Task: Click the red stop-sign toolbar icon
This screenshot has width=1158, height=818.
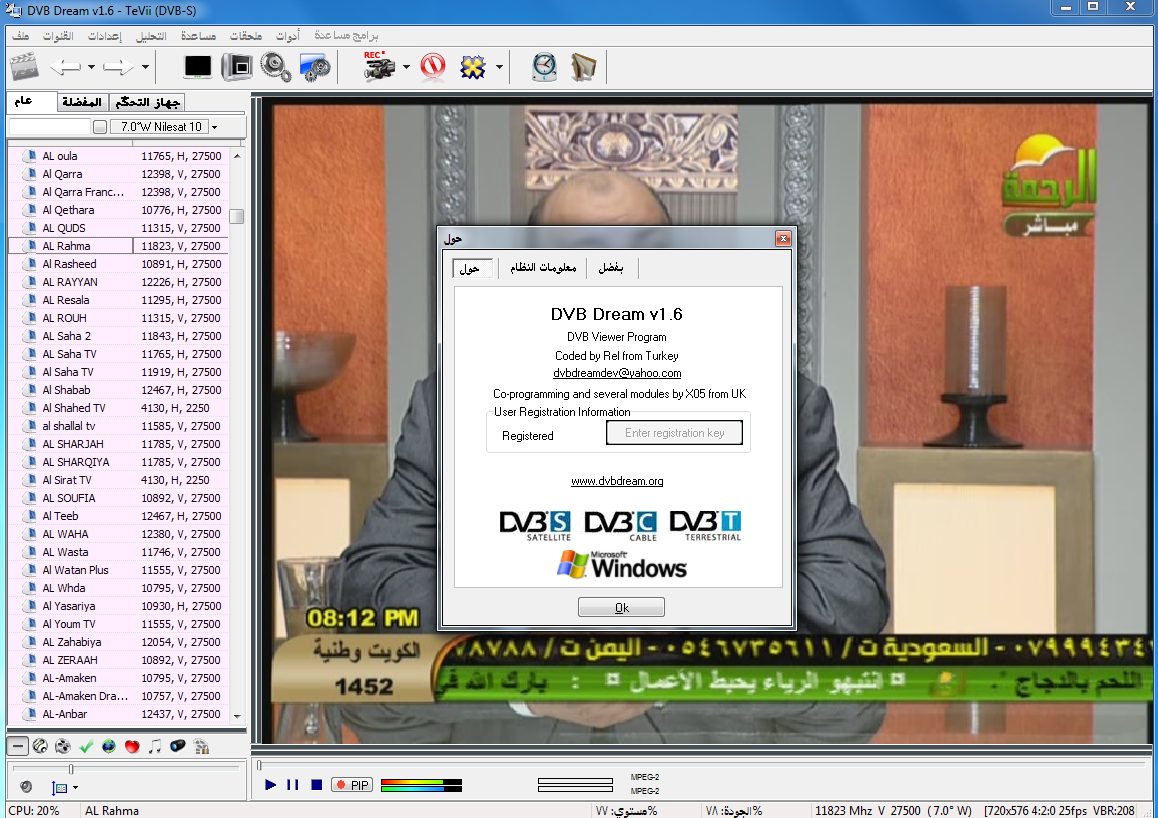Action: [x=433, y=67]
